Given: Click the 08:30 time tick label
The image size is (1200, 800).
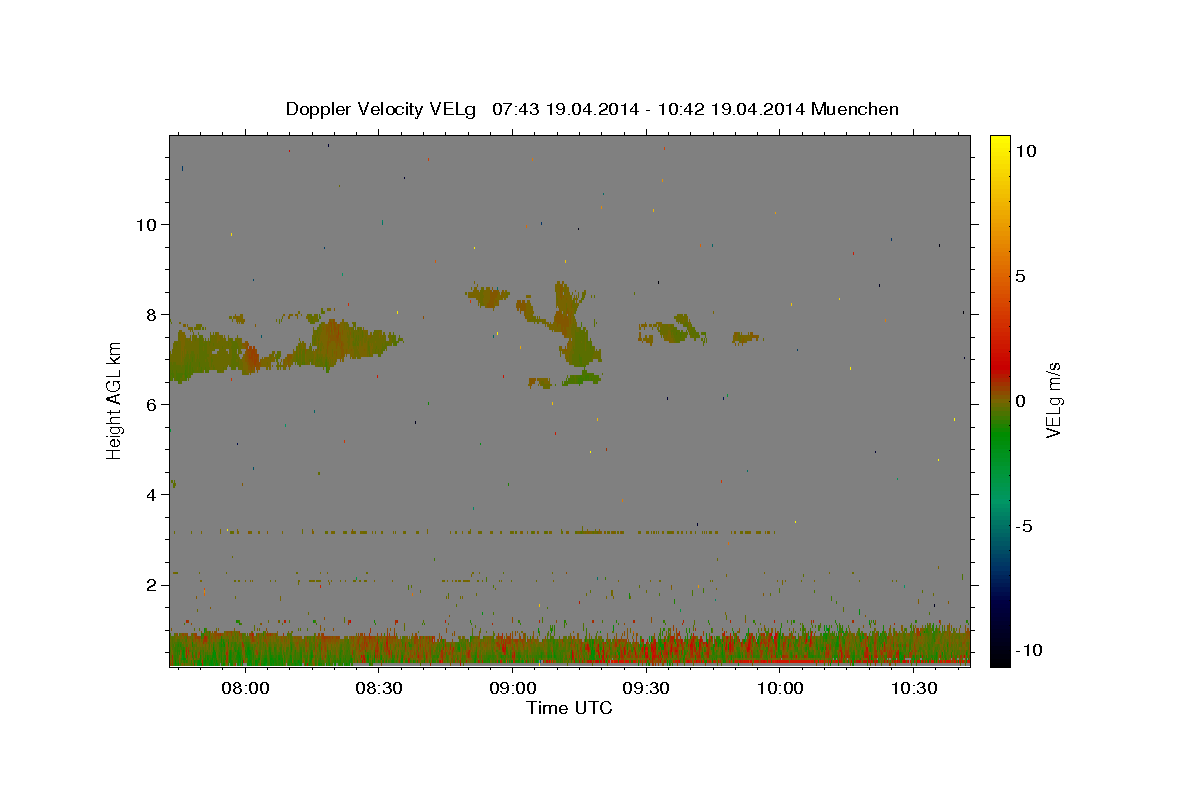Looking at the screenshot, I should [x=379, y=688].
